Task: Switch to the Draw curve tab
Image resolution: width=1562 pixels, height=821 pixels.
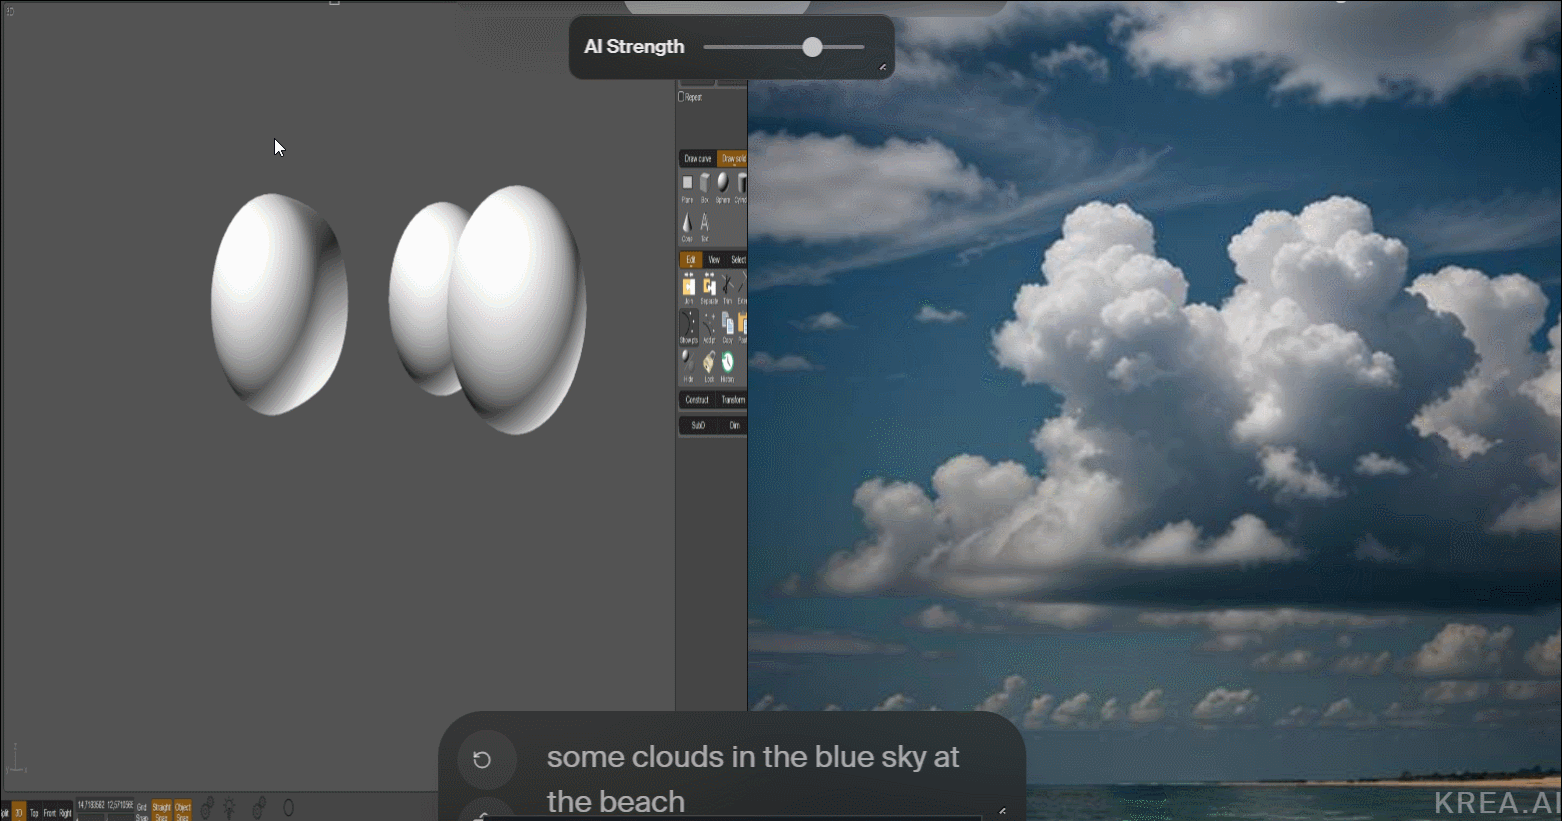Action: (x=697, y=159)
